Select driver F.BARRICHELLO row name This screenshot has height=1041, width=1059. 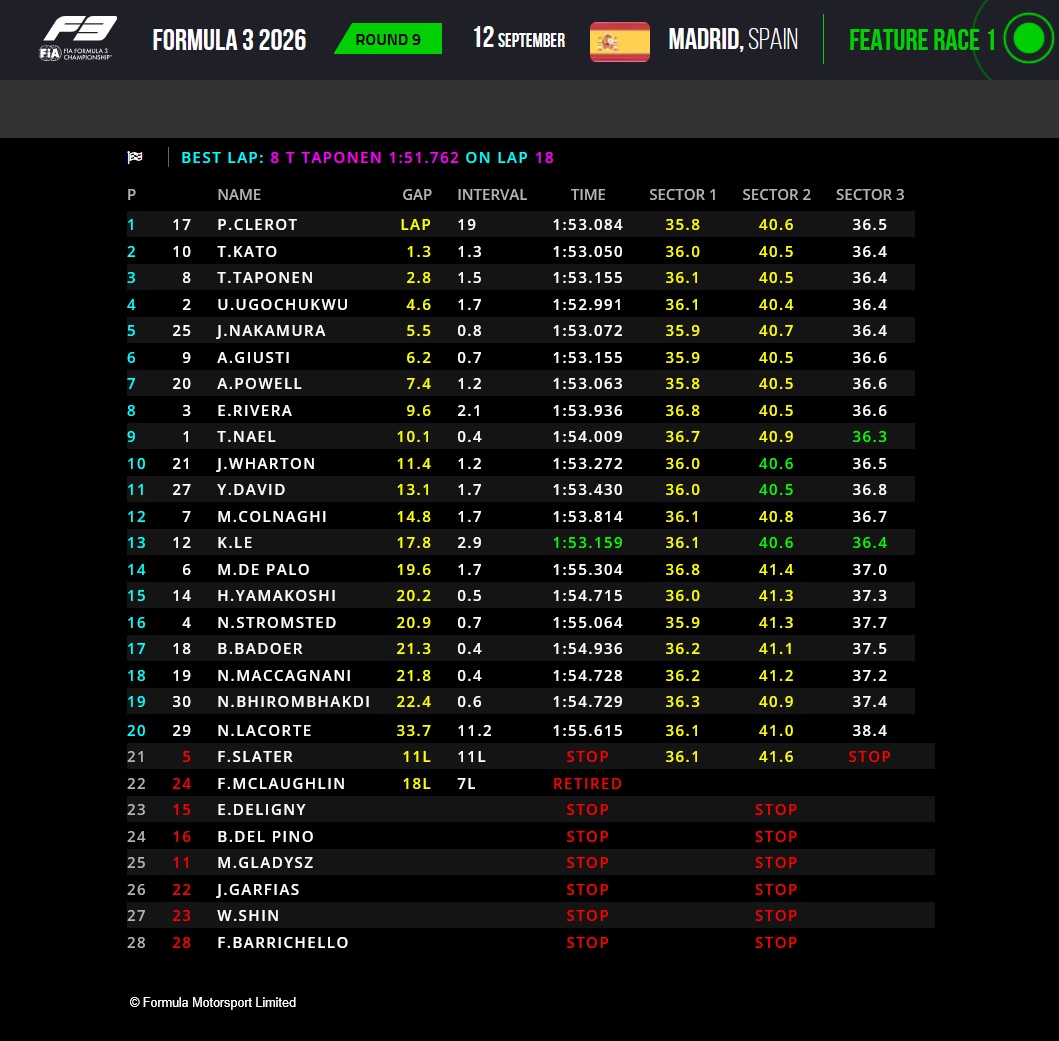pos(282,942)
